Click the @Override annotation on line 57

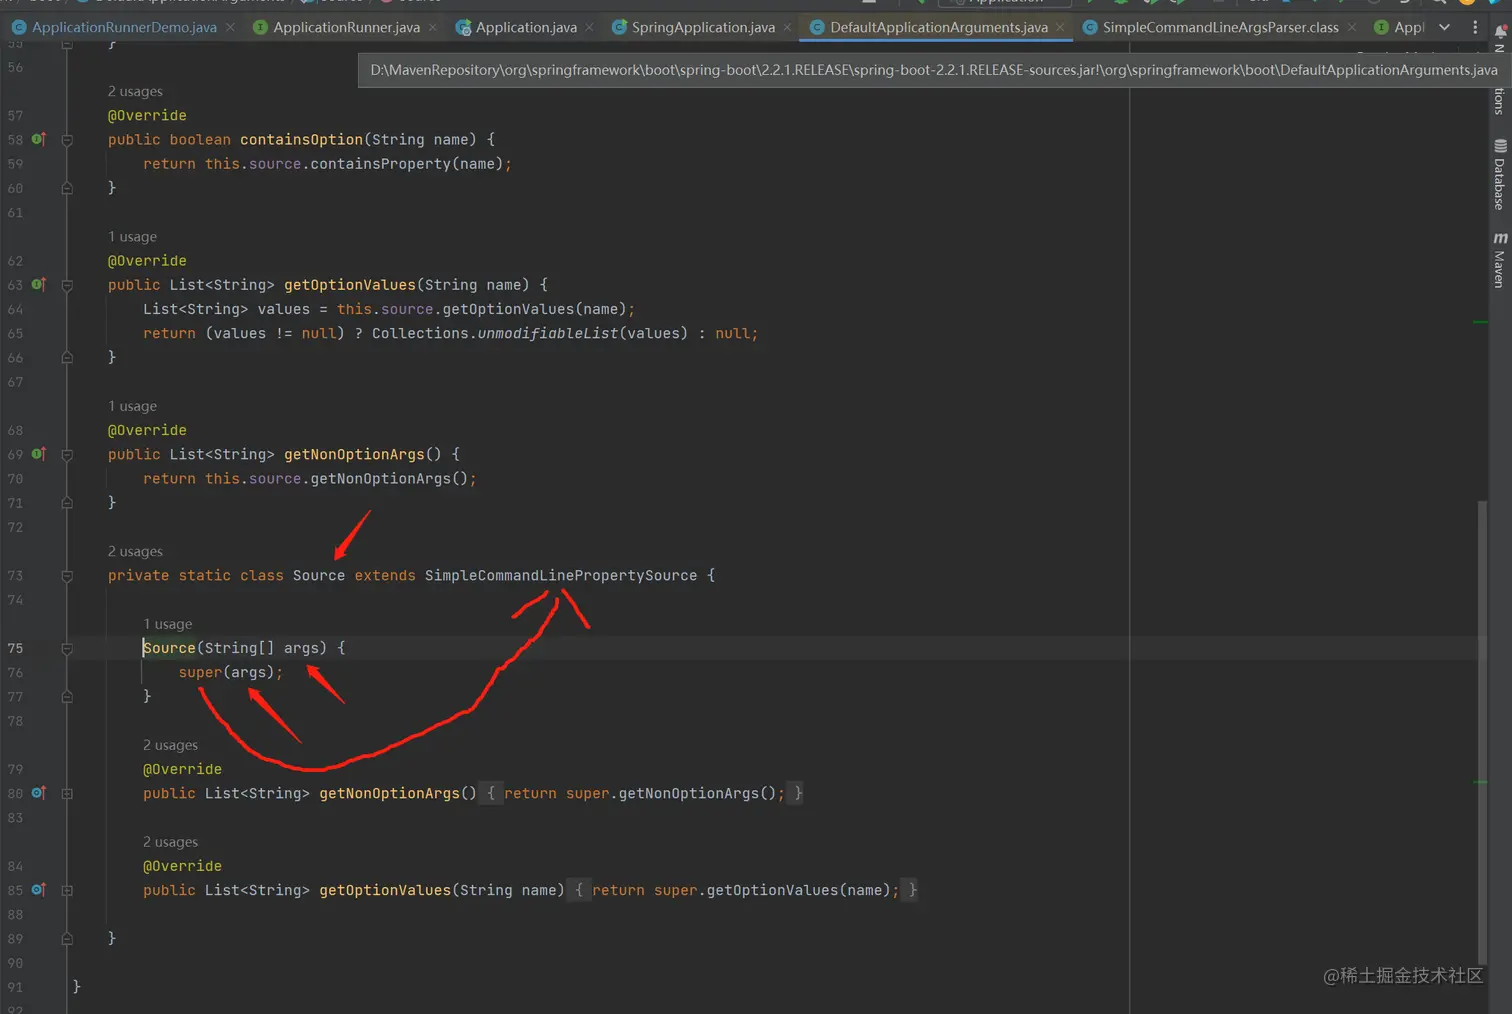click(x=147, y=116)
